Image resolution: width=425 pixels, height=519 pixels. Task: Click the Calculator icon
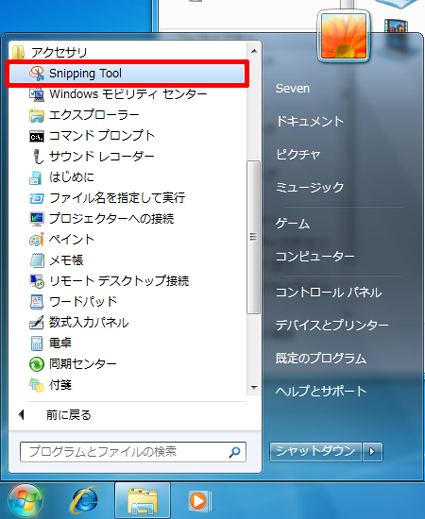[x=37, y=343]
